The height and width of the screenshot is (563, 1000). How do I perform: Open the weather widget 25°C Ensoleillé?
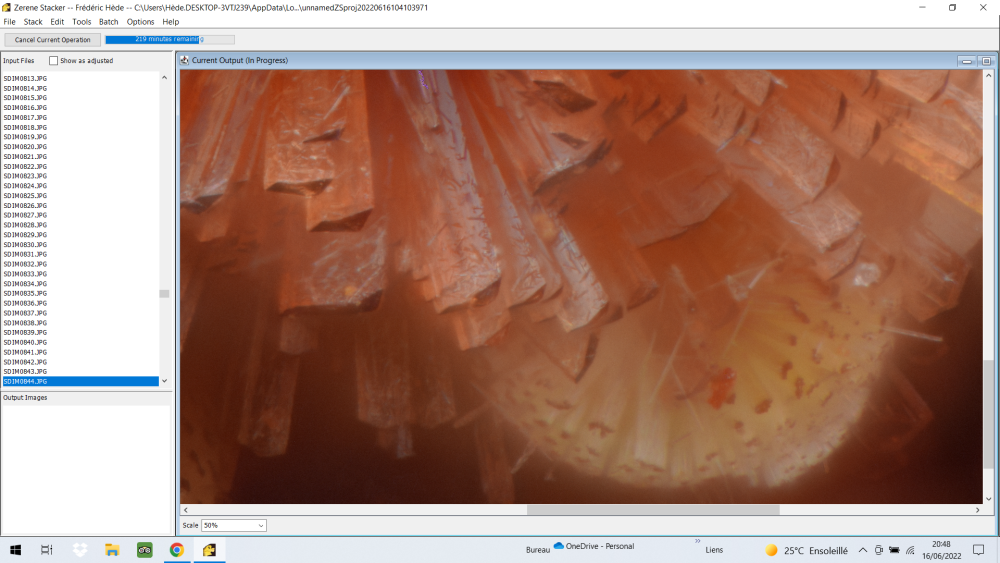[x=807, y=550]
